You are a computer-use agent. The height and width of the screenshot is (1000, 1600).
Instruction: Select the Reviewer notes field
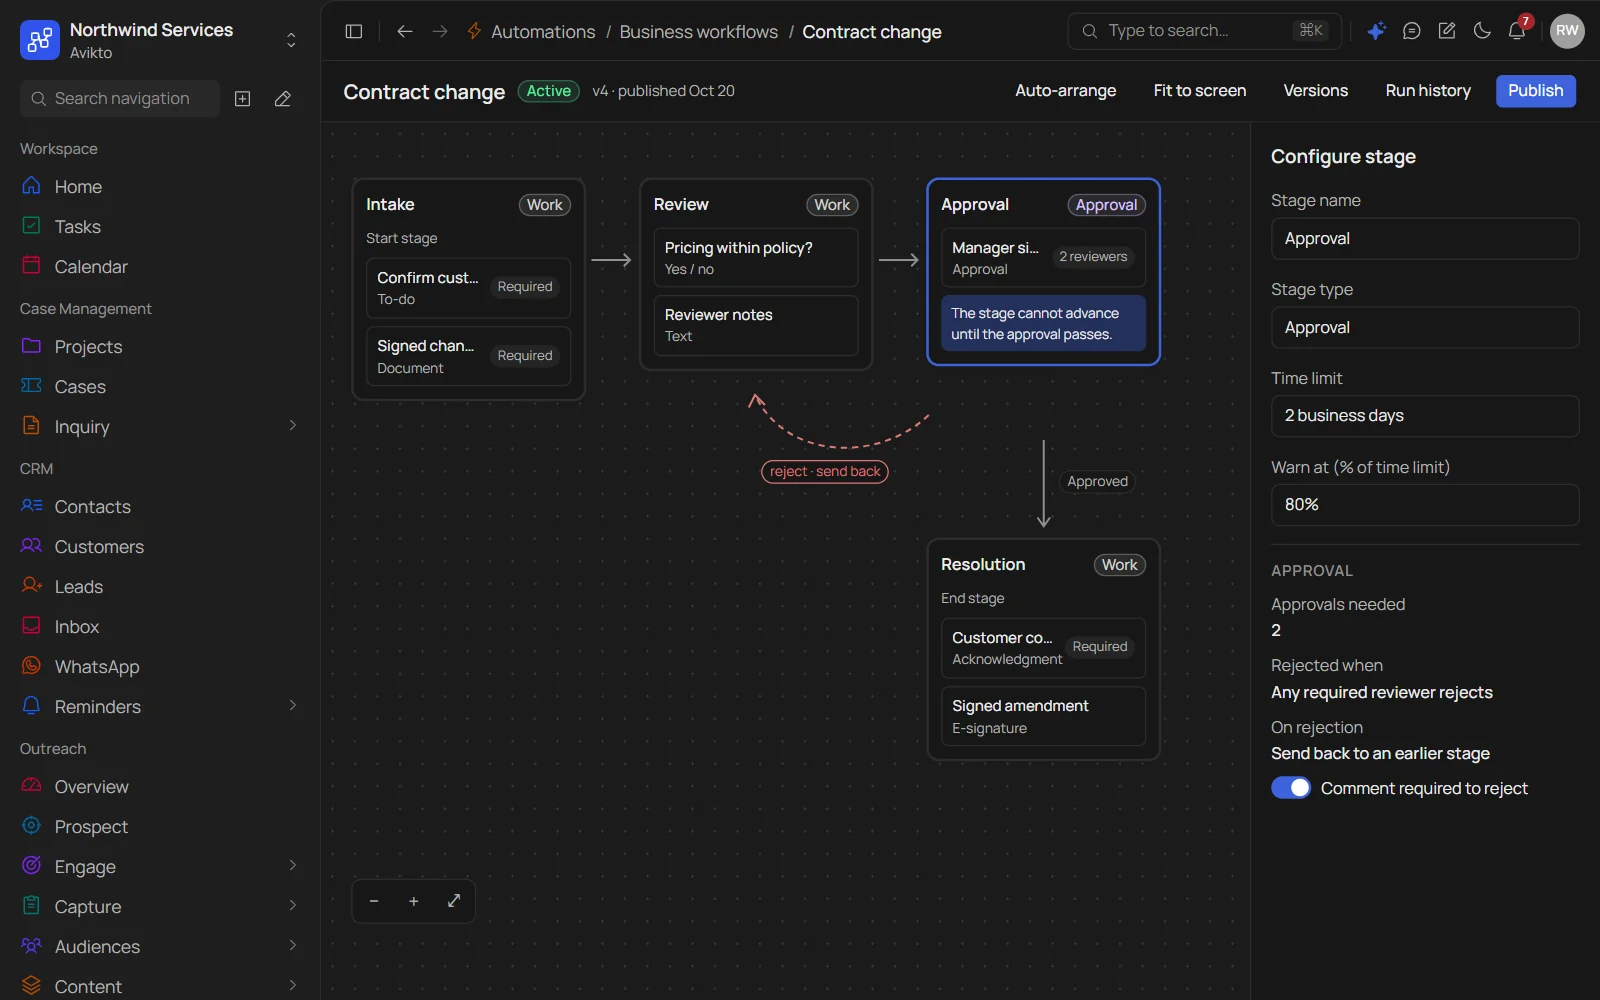(x=756, y=325)
